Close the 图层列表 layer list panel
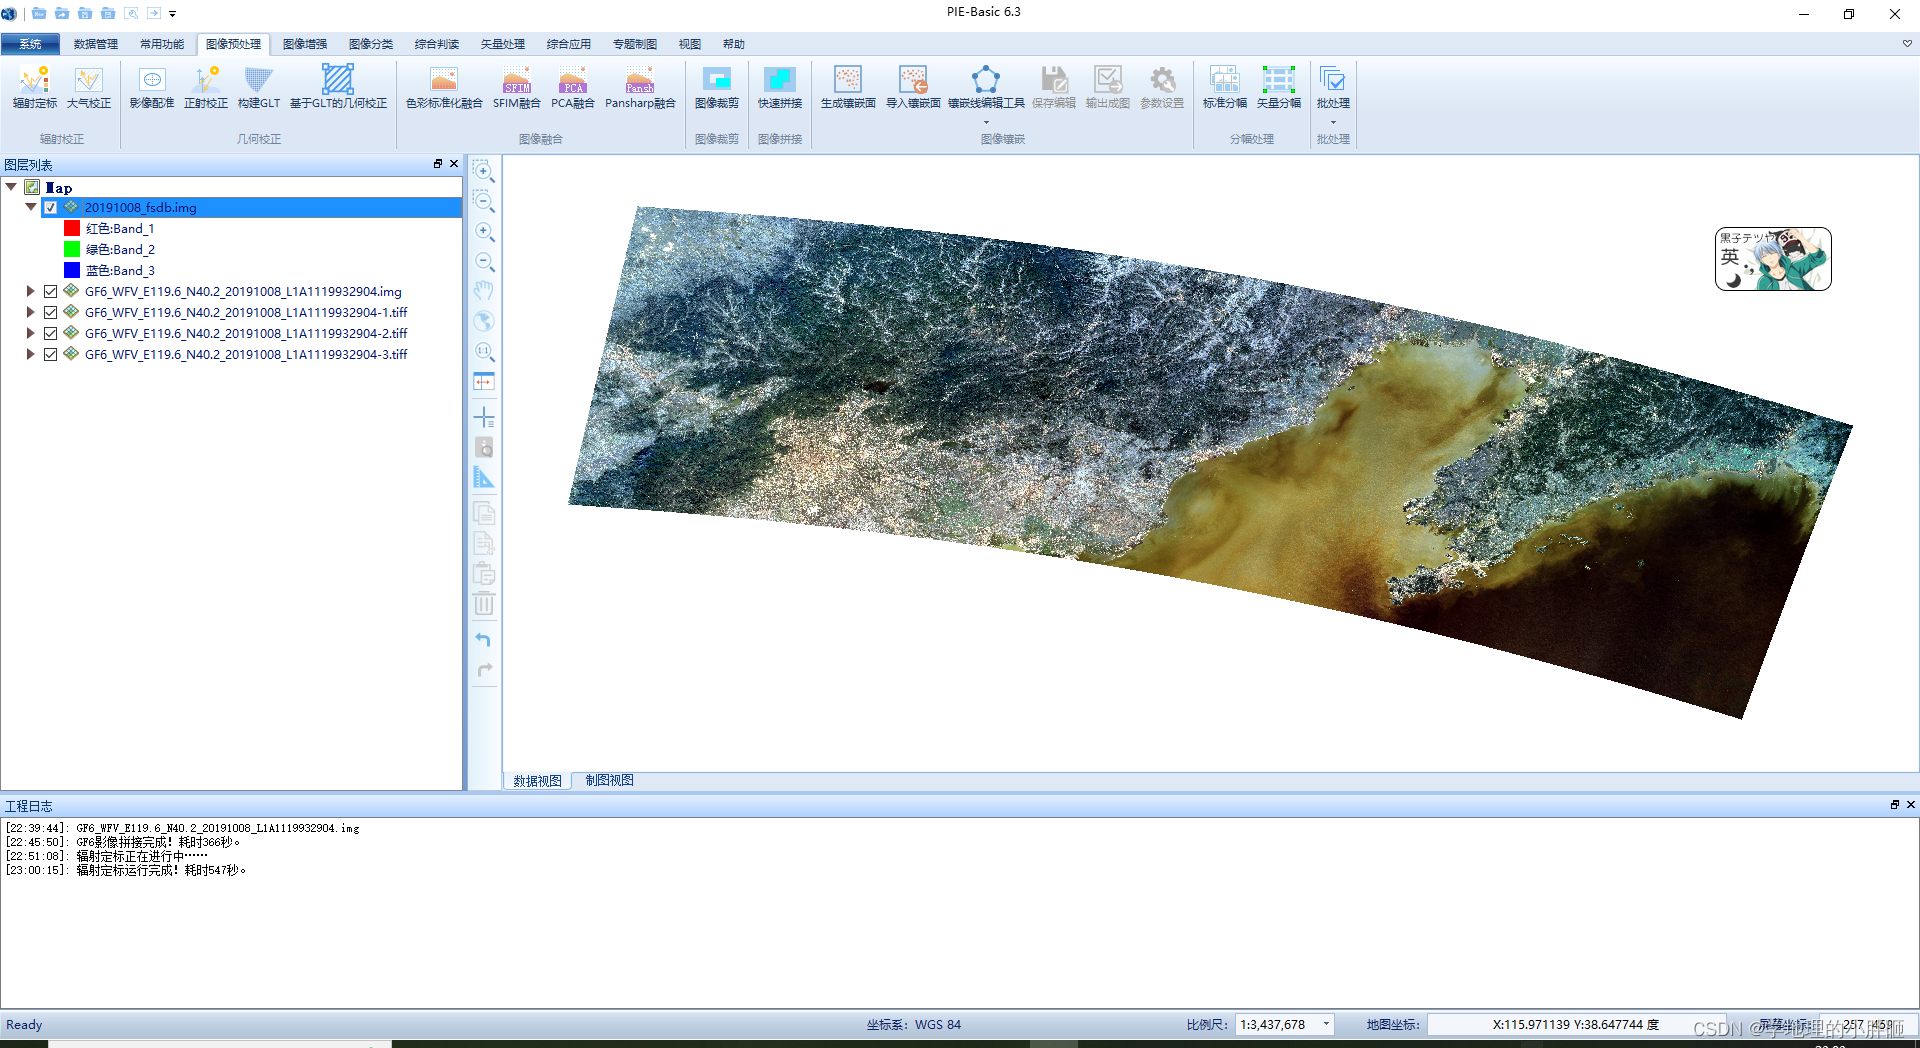Screen dimensions: 1920x1048 coord(454,164)
